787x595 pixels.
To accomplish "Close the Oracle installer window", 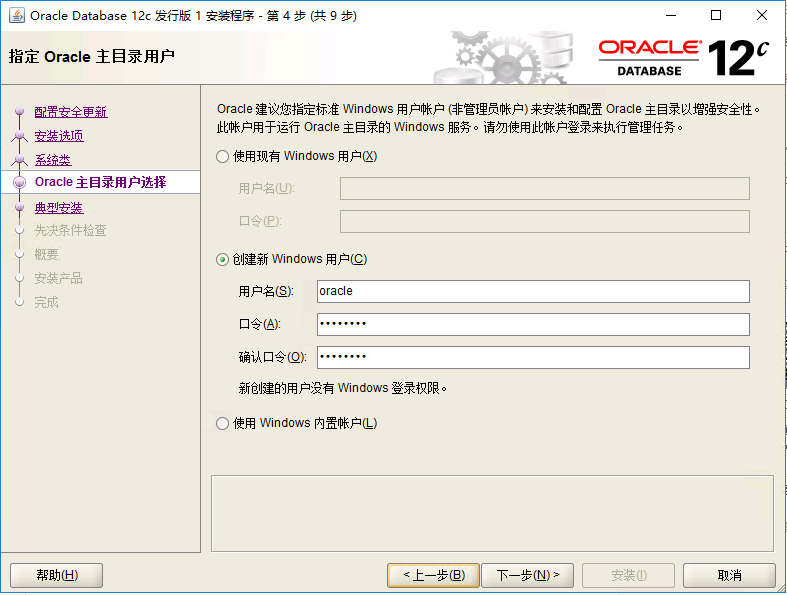I will 762,16.
